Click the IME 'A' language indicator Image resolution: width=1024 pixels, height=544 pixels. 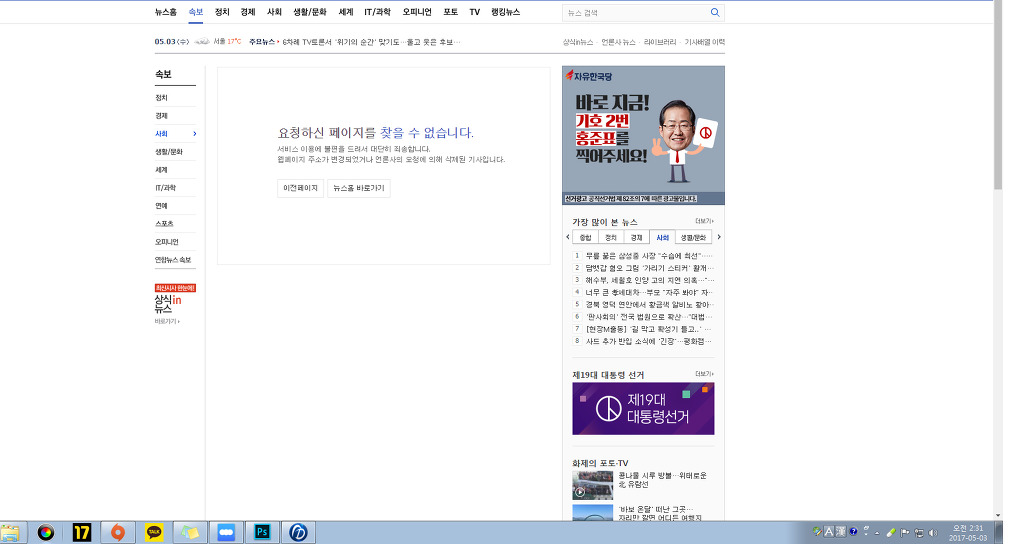coord(829,532)
